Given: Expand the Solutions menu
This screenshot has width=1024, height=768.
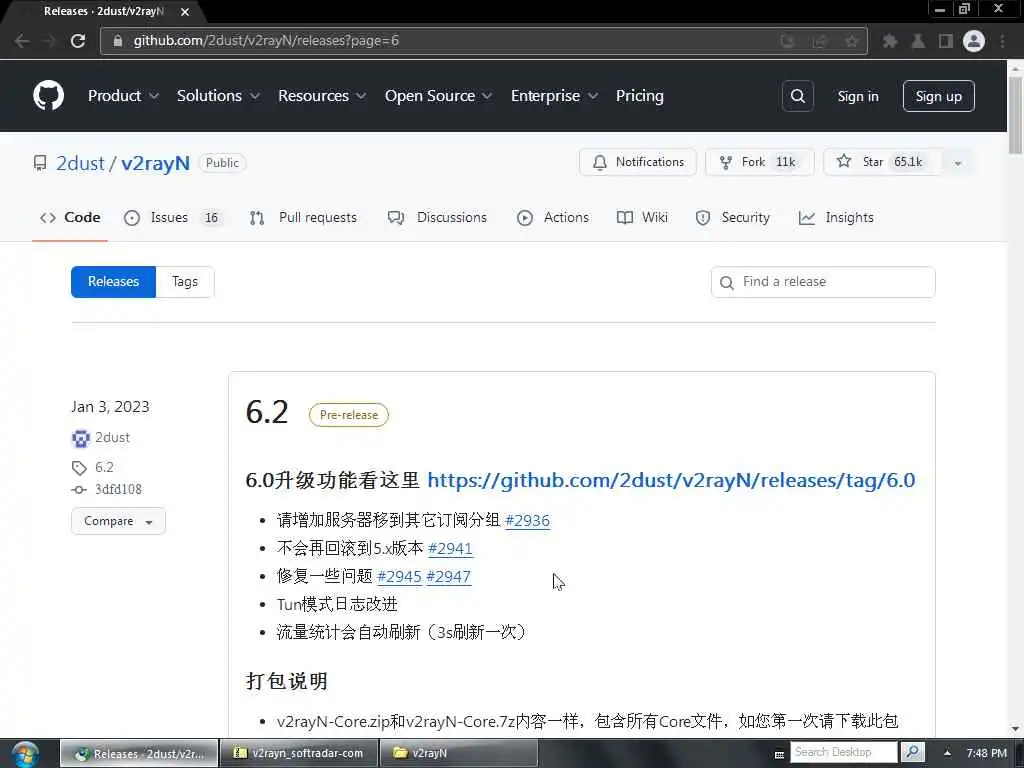Looking at the screenshot, I should [x=218, y=96].
